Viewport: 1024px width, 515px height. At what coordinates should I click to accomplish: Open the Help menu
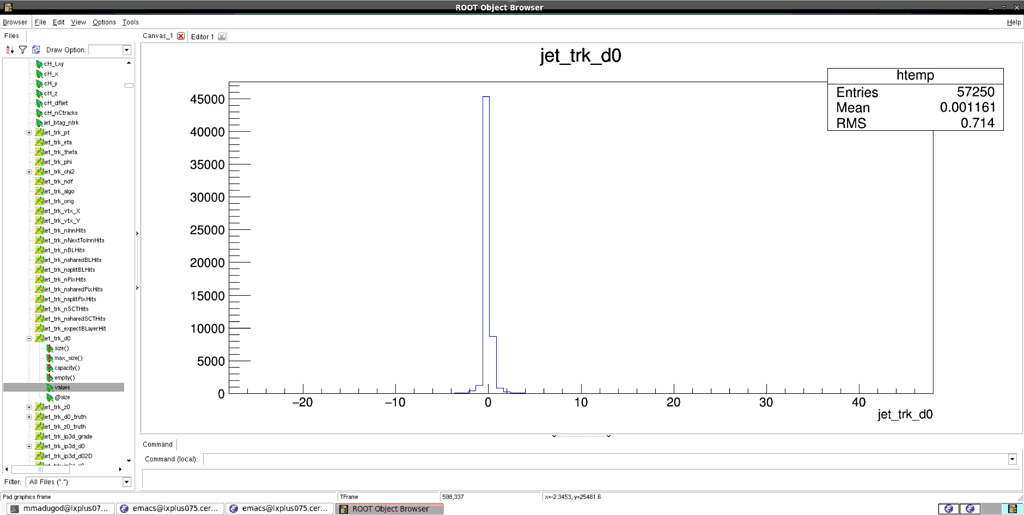coord(1014,22)
